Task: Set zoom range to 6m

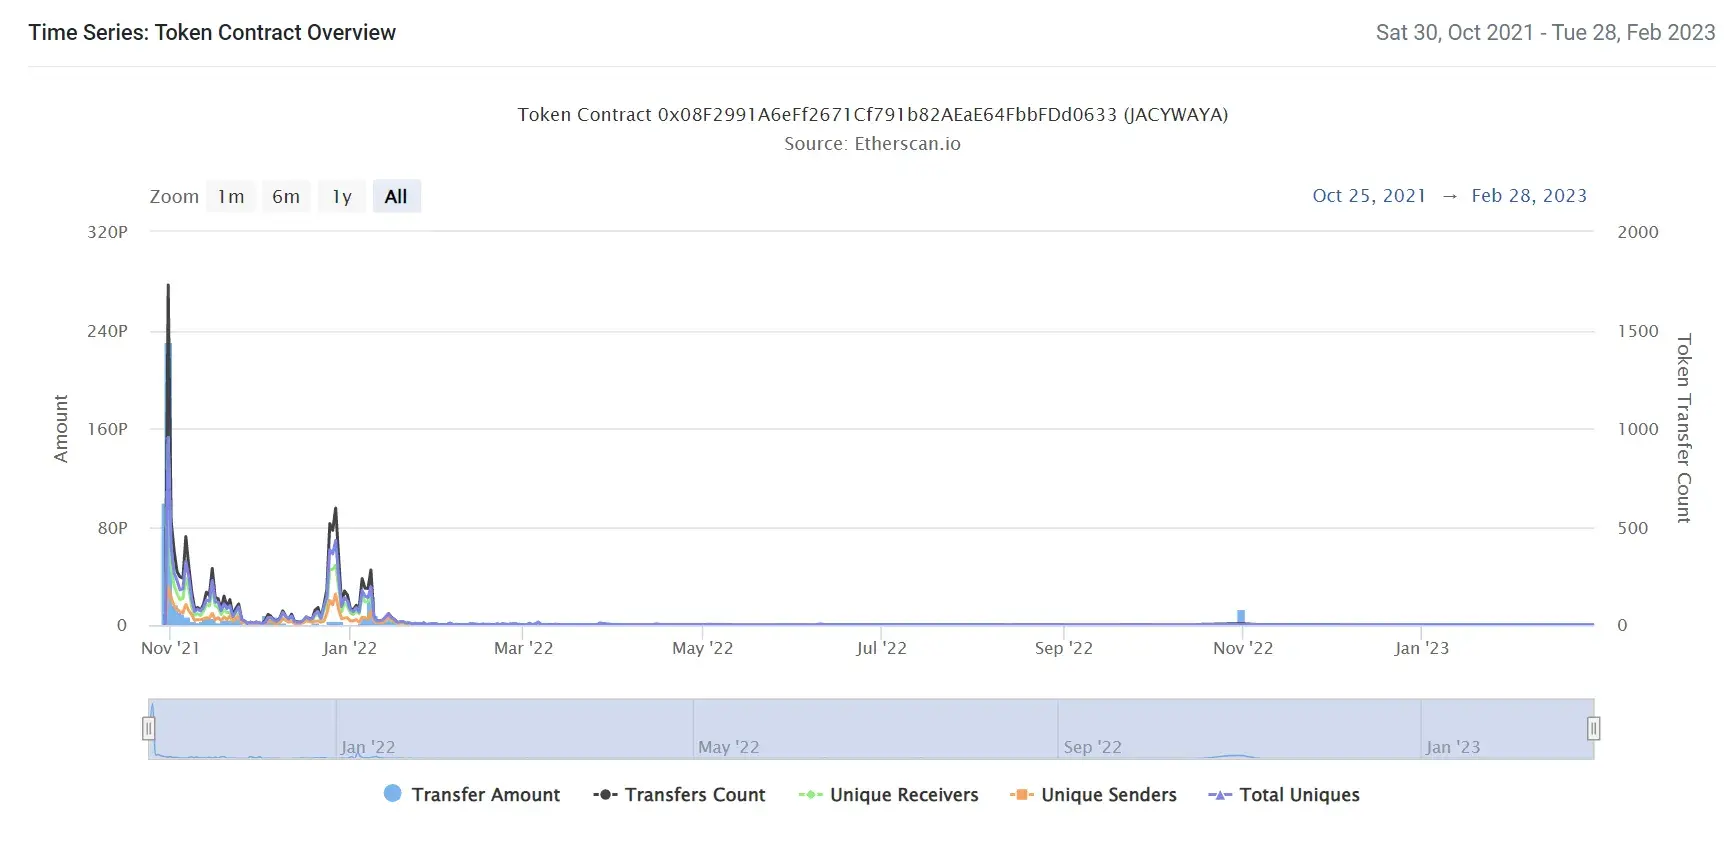Action: tap(286, 197)
